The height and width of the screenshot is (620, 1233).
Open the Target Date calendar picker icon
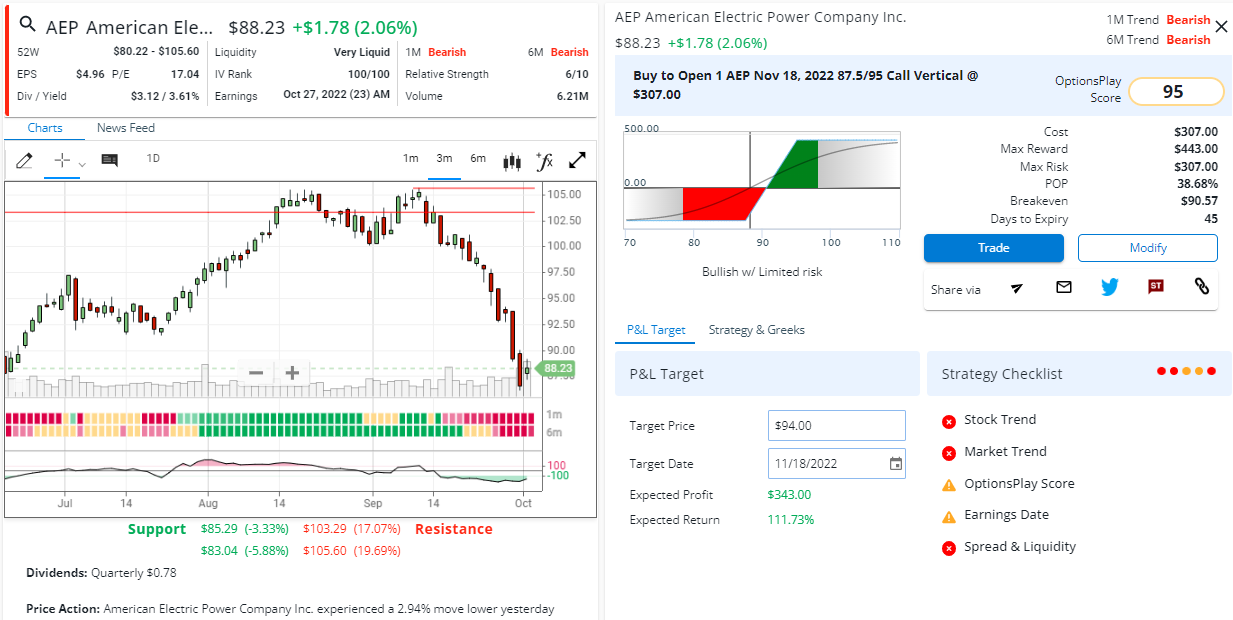[x=895, y=463]
